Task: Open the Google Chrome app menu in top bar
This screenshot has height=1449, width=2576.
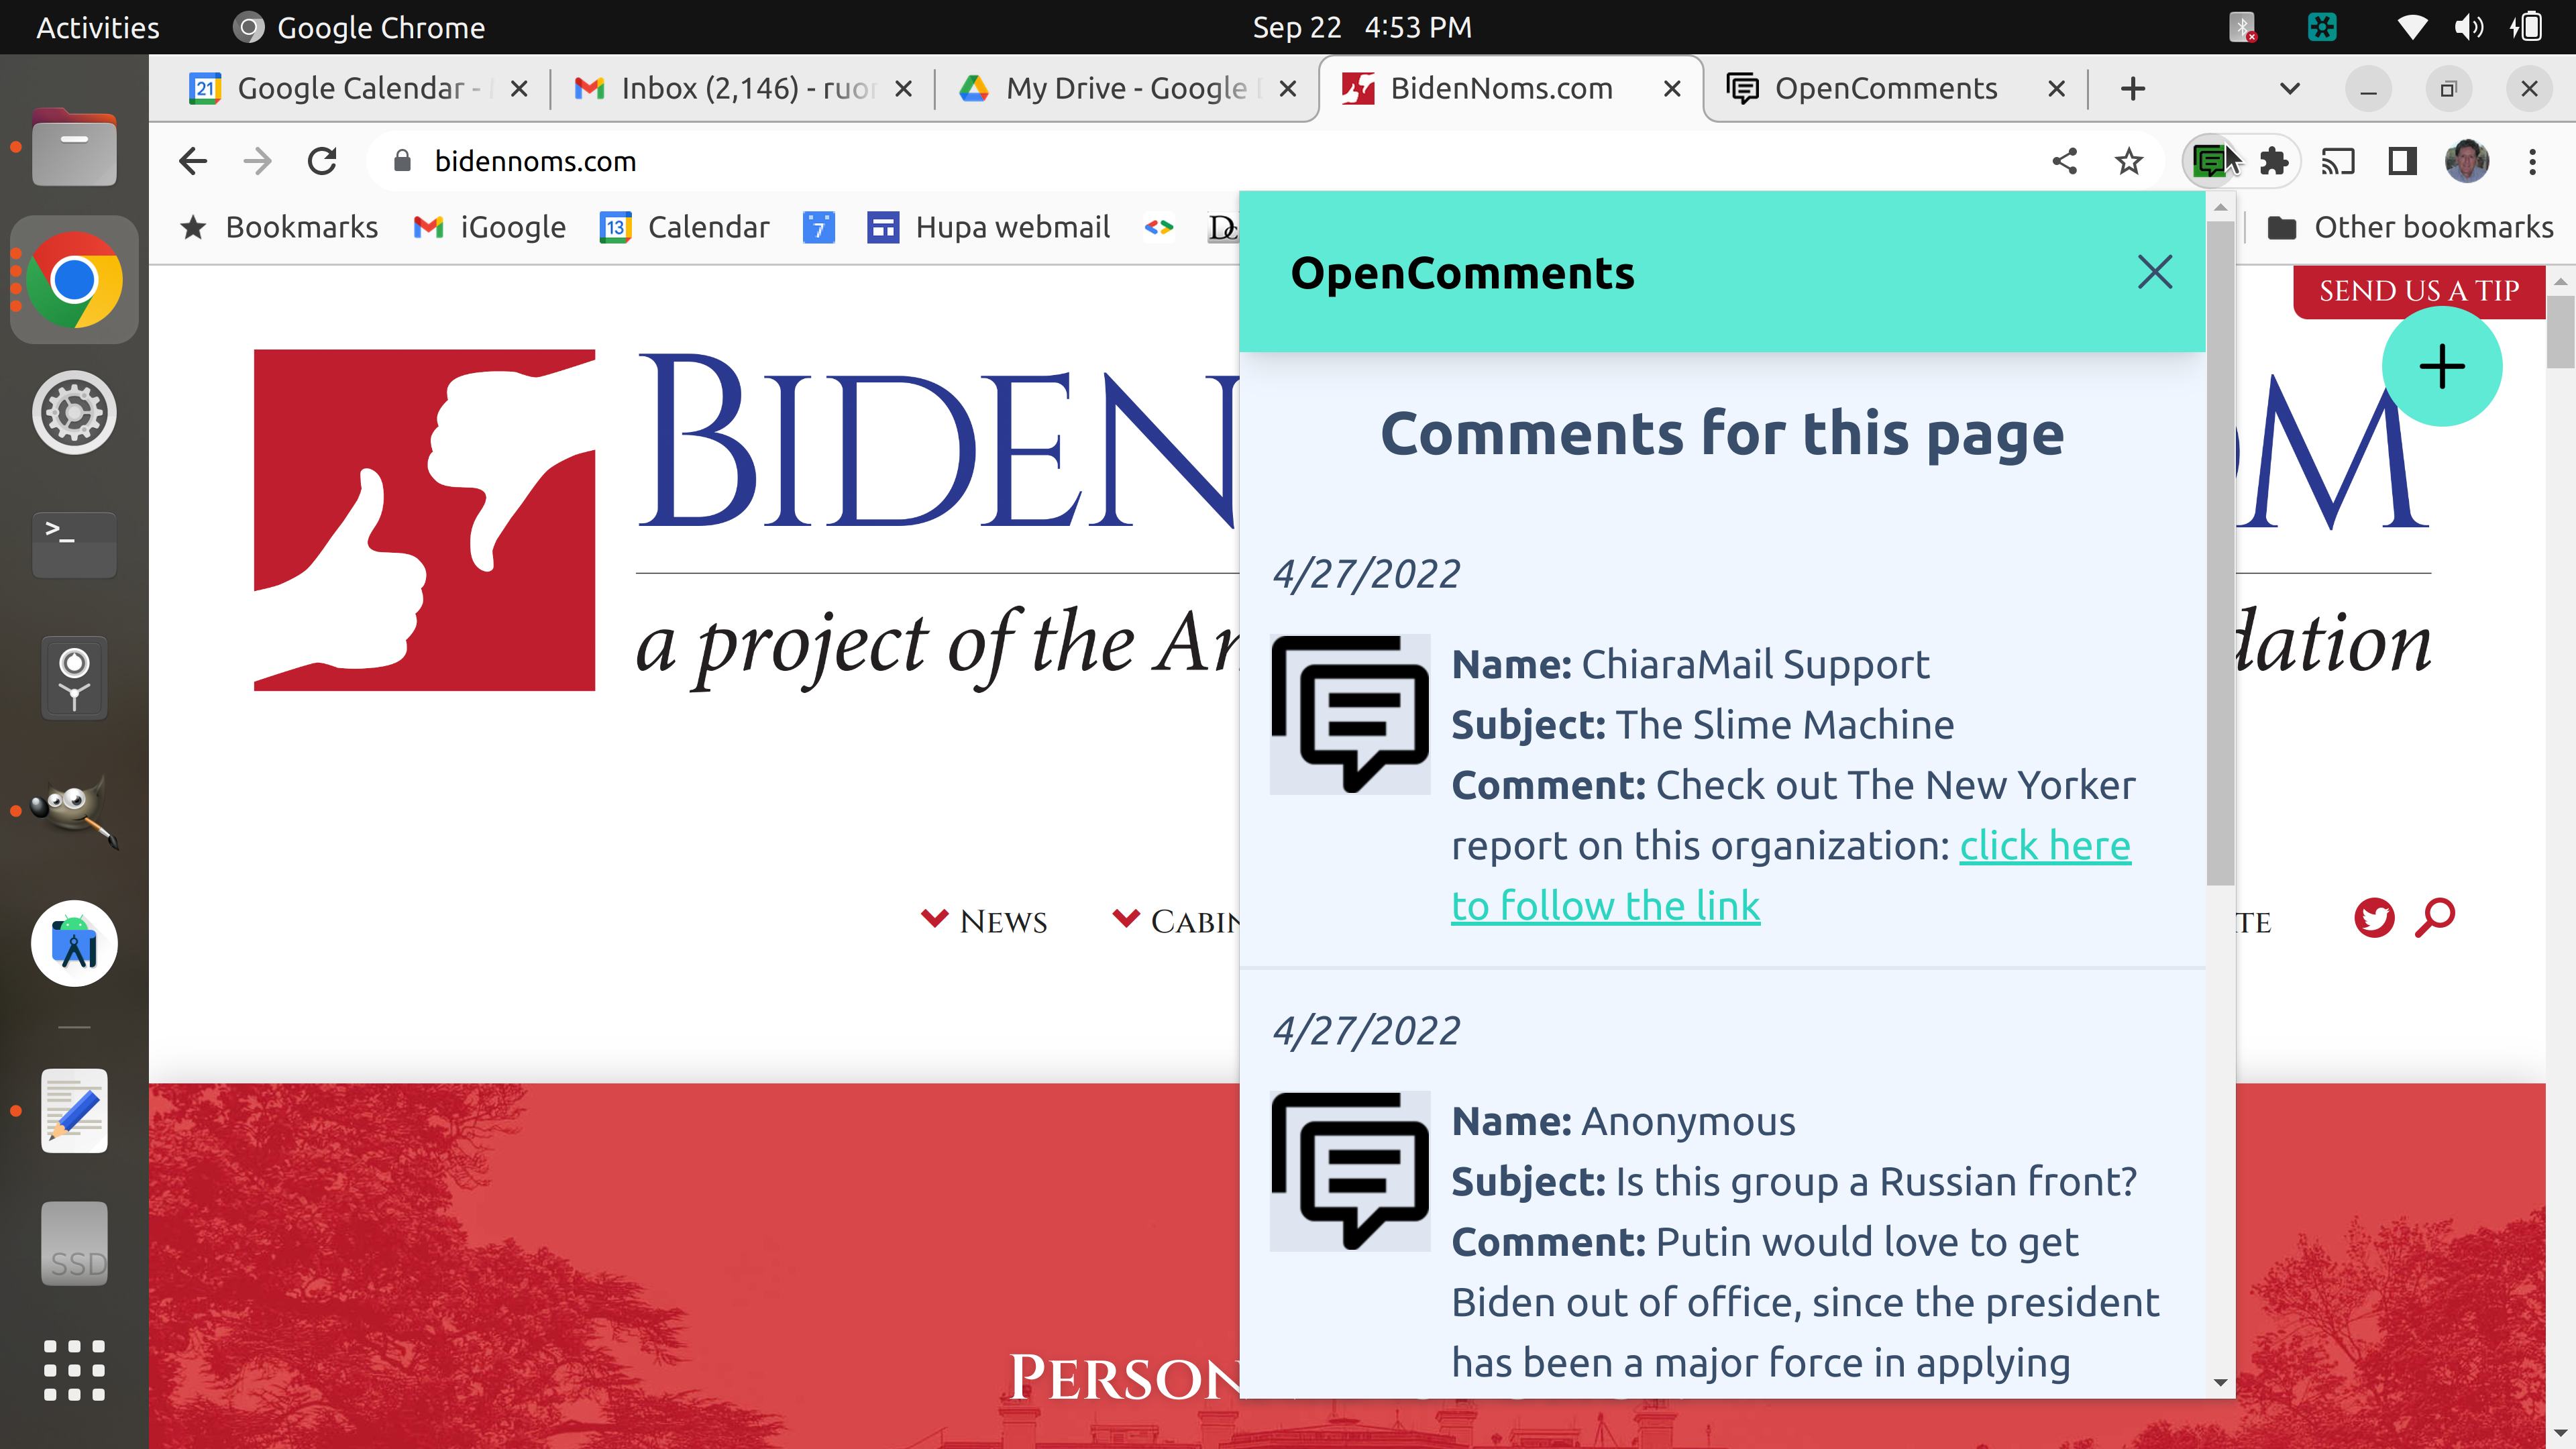Action: coord(359,27)
